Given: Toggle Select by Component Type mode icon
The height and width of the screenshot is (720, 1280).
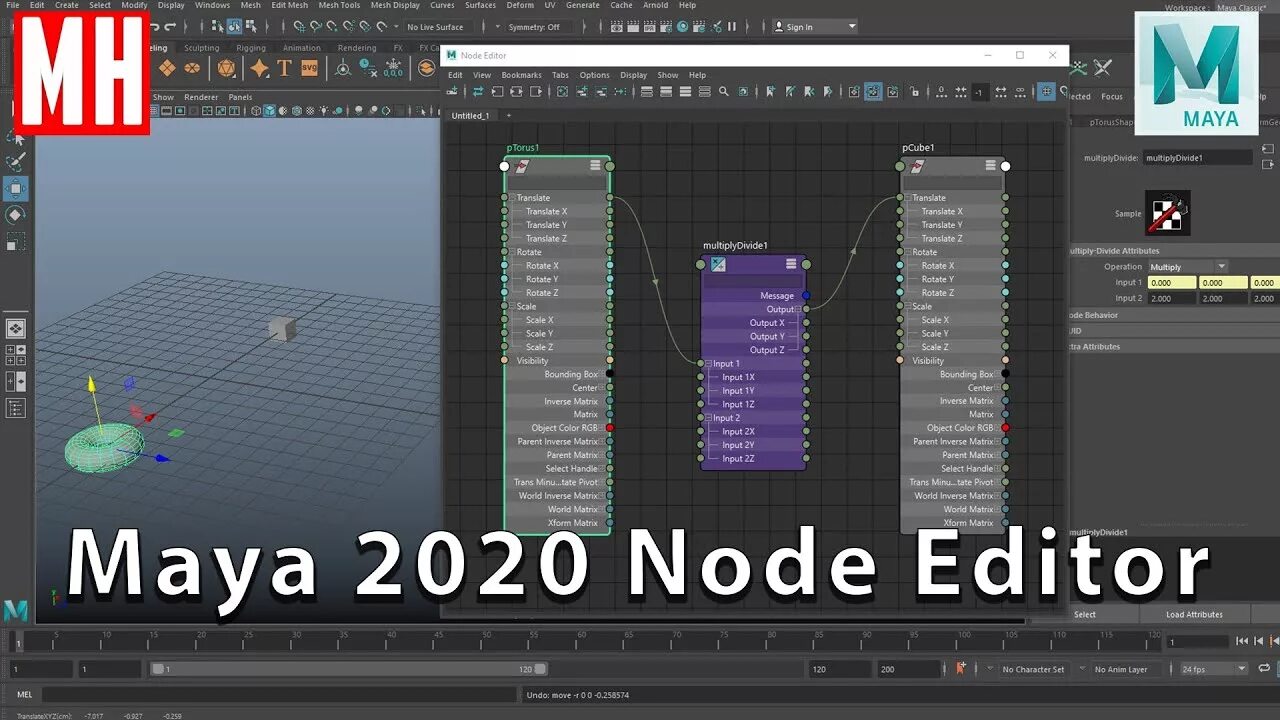Looking at the screenshot, I should point(250,27).
